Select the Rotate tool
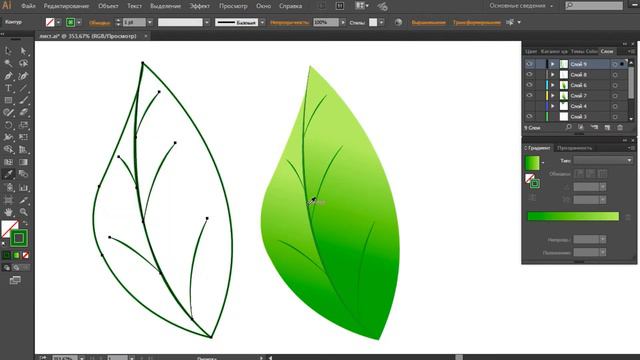Viewport: 640px width, 360px height. [8, 125]
